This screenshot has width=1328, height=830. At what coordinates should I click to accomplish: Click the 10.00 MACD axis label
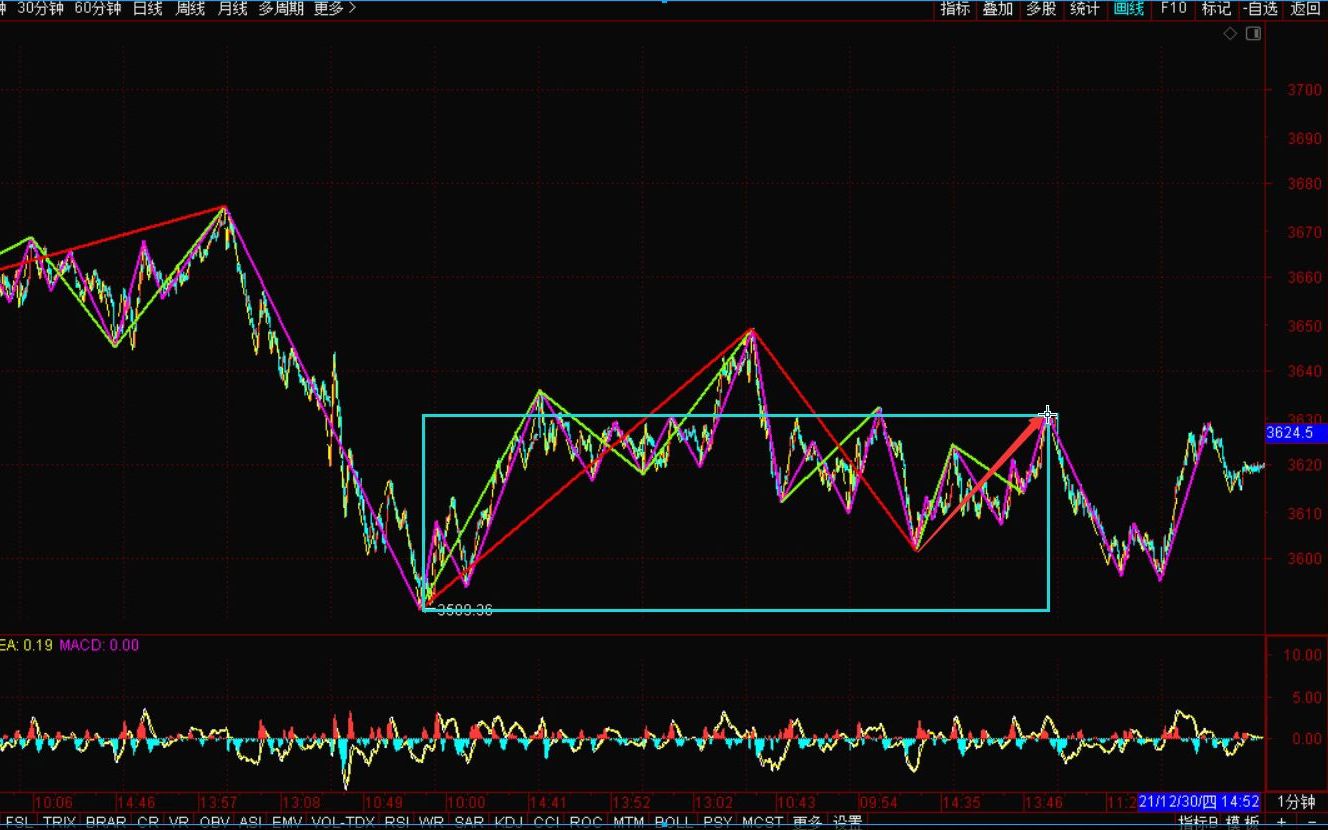(x=1304, y=655)
